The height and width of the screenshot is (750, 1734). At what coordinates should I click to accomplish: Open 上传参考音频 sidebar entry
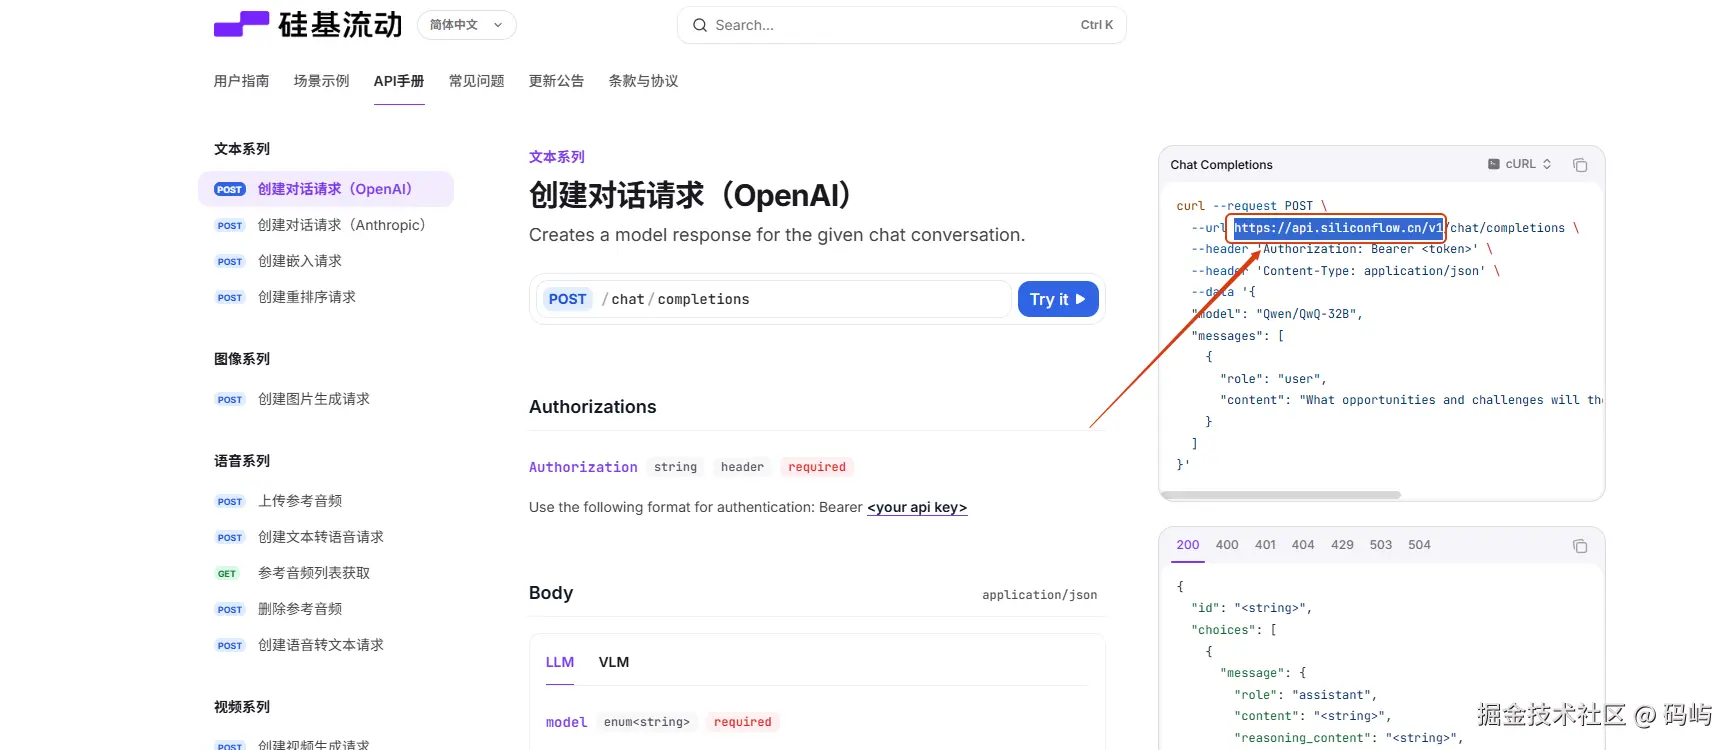(x=326, y=501)
